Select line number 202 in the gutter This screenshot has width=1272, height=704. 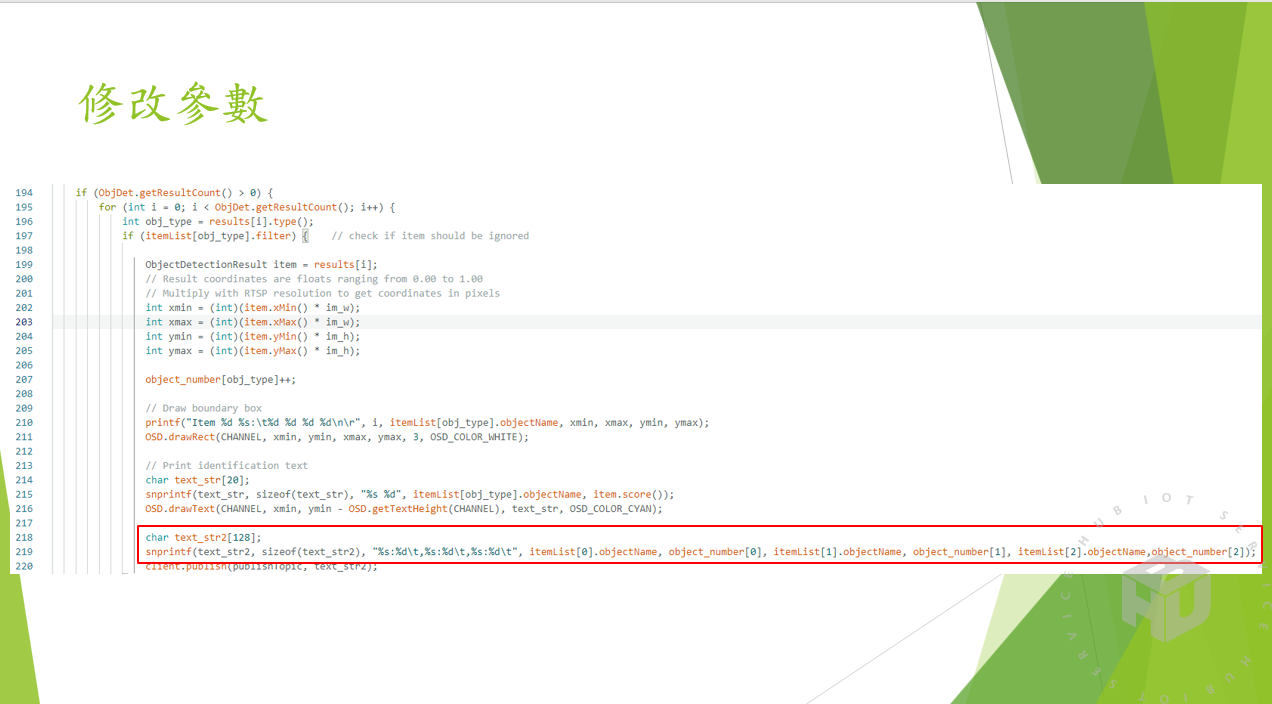(24, 308)
